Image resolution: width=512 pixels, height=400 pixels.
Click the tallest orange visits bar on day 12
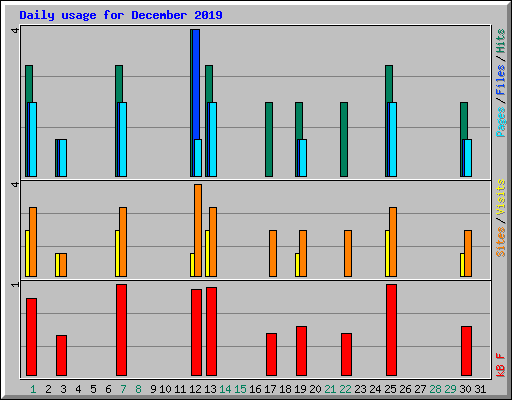198,230
